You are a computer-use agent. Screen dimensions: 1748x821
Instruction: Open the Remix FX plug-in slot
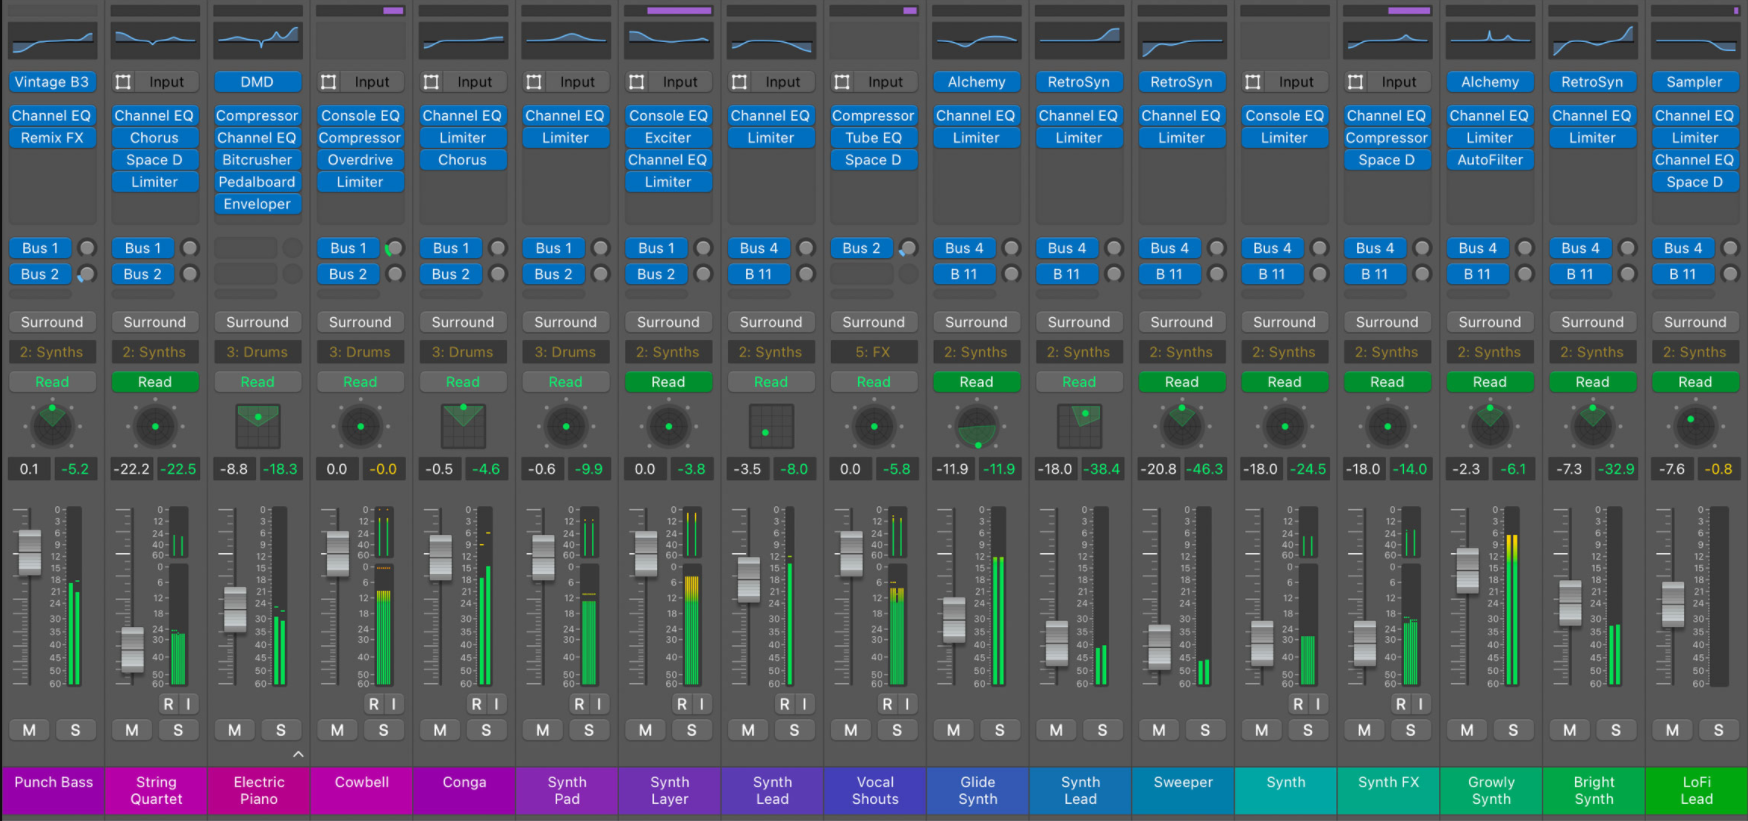(x=52, y=138)
